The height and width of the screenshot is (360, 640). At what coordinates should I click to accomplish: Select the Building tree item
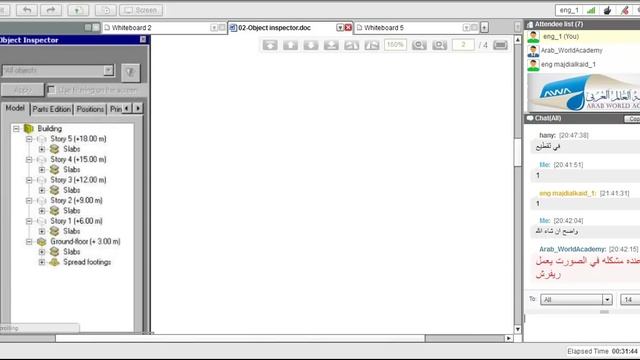(50, 129)
